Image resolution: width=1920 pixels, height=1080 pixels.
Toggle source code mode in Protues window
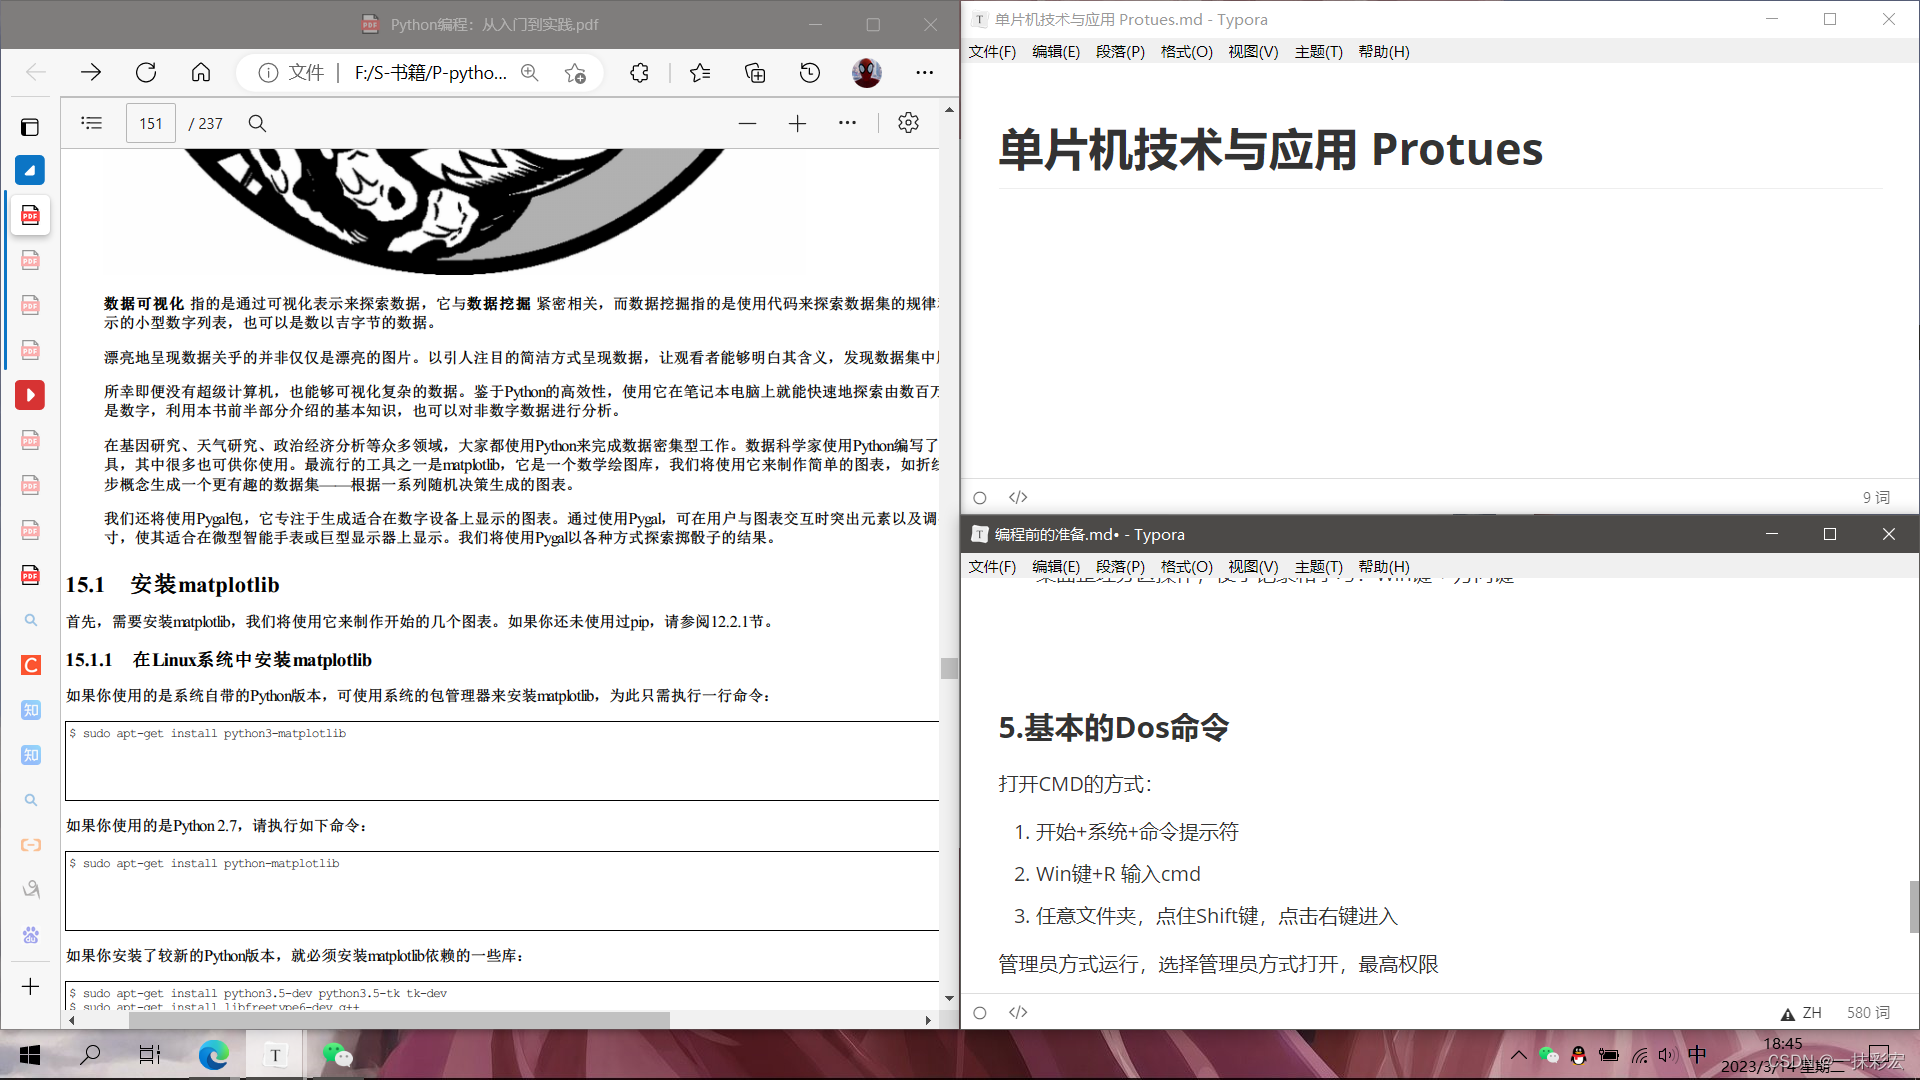tap(1018, 497)
